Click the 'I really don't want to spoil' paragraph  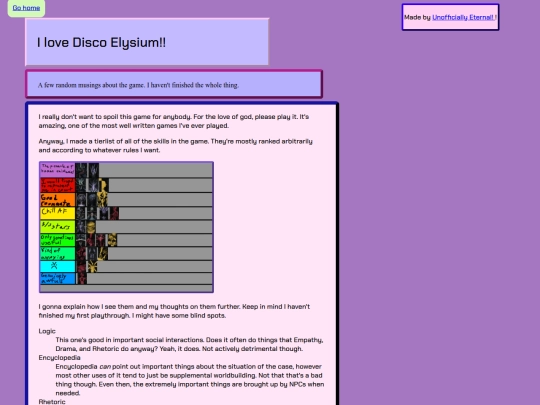point(174,121)
